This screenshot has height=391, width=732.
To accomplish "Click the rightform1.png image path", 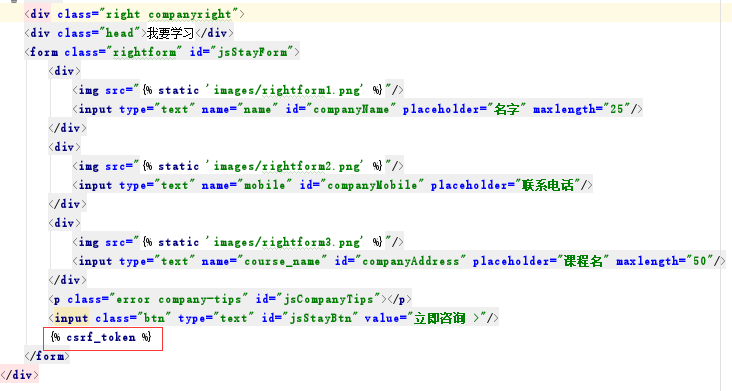I will pyautogui.click(x=287, y=90).
